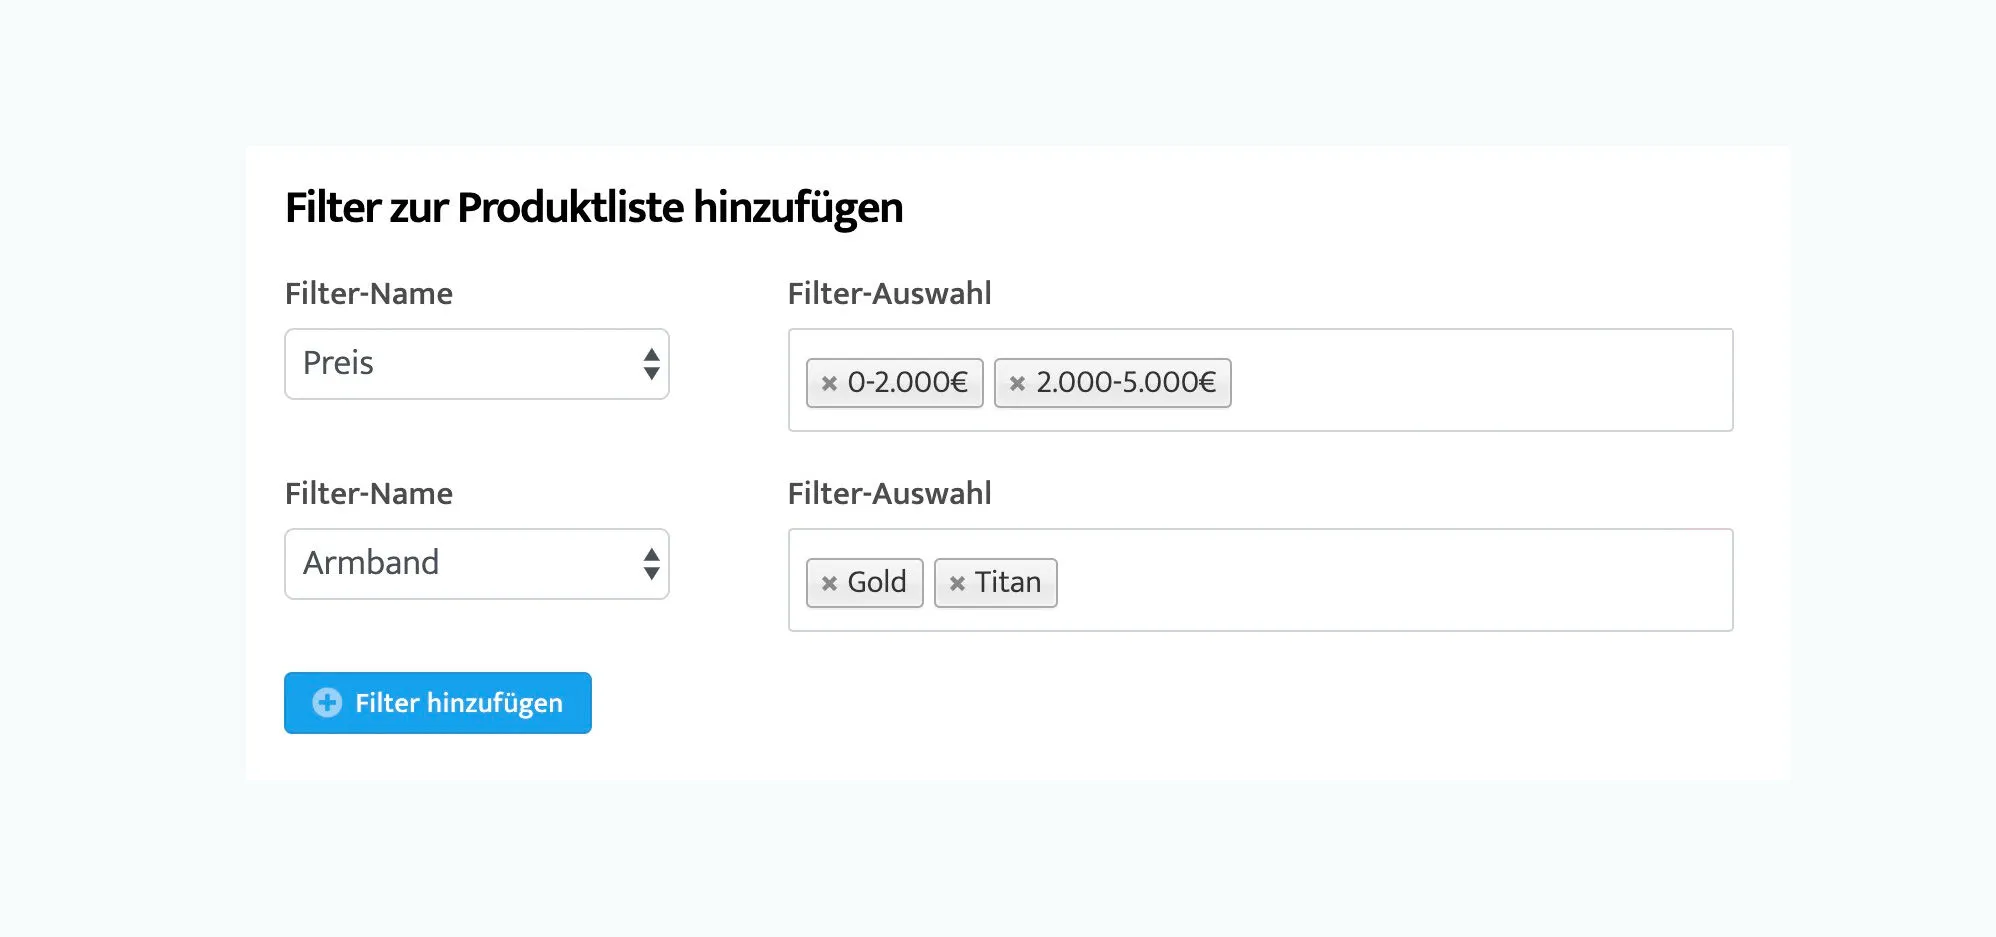Open the Armband filter name dropdown
1996x937 pixels.
pos(460,564)
